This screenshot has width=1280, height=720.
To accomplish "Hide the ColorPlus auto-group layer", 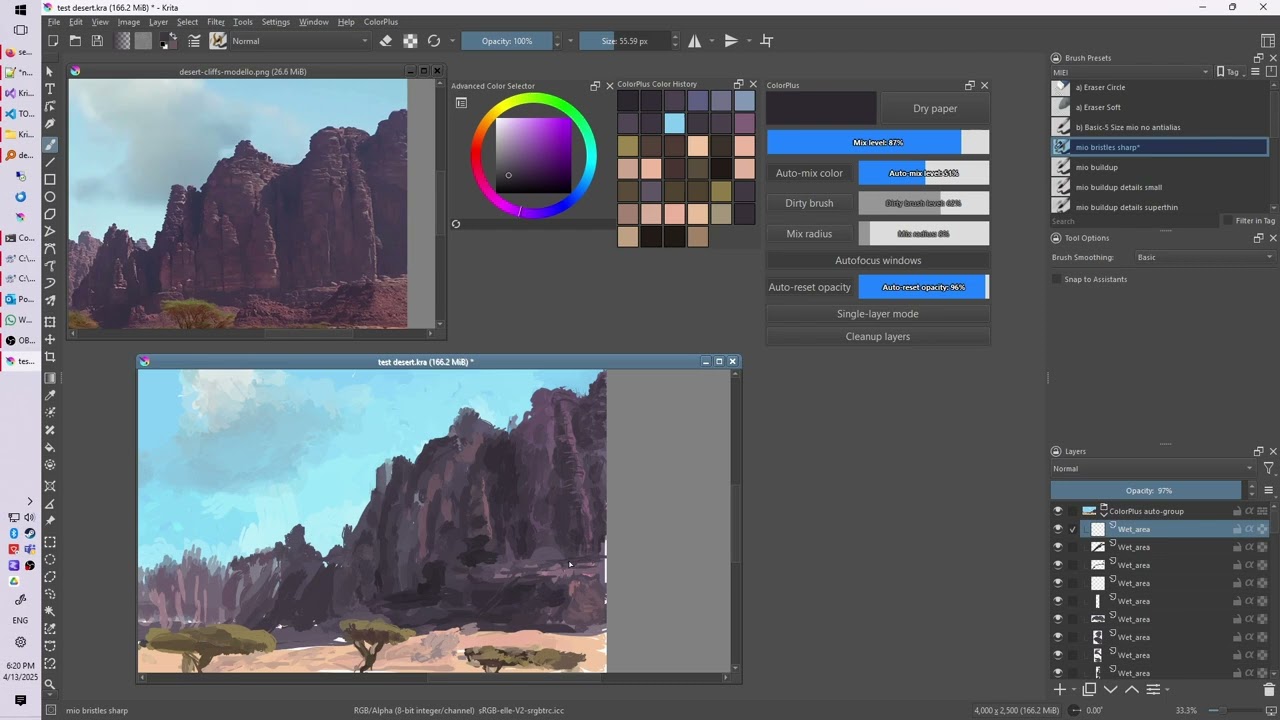I will tap(1058, 511).
